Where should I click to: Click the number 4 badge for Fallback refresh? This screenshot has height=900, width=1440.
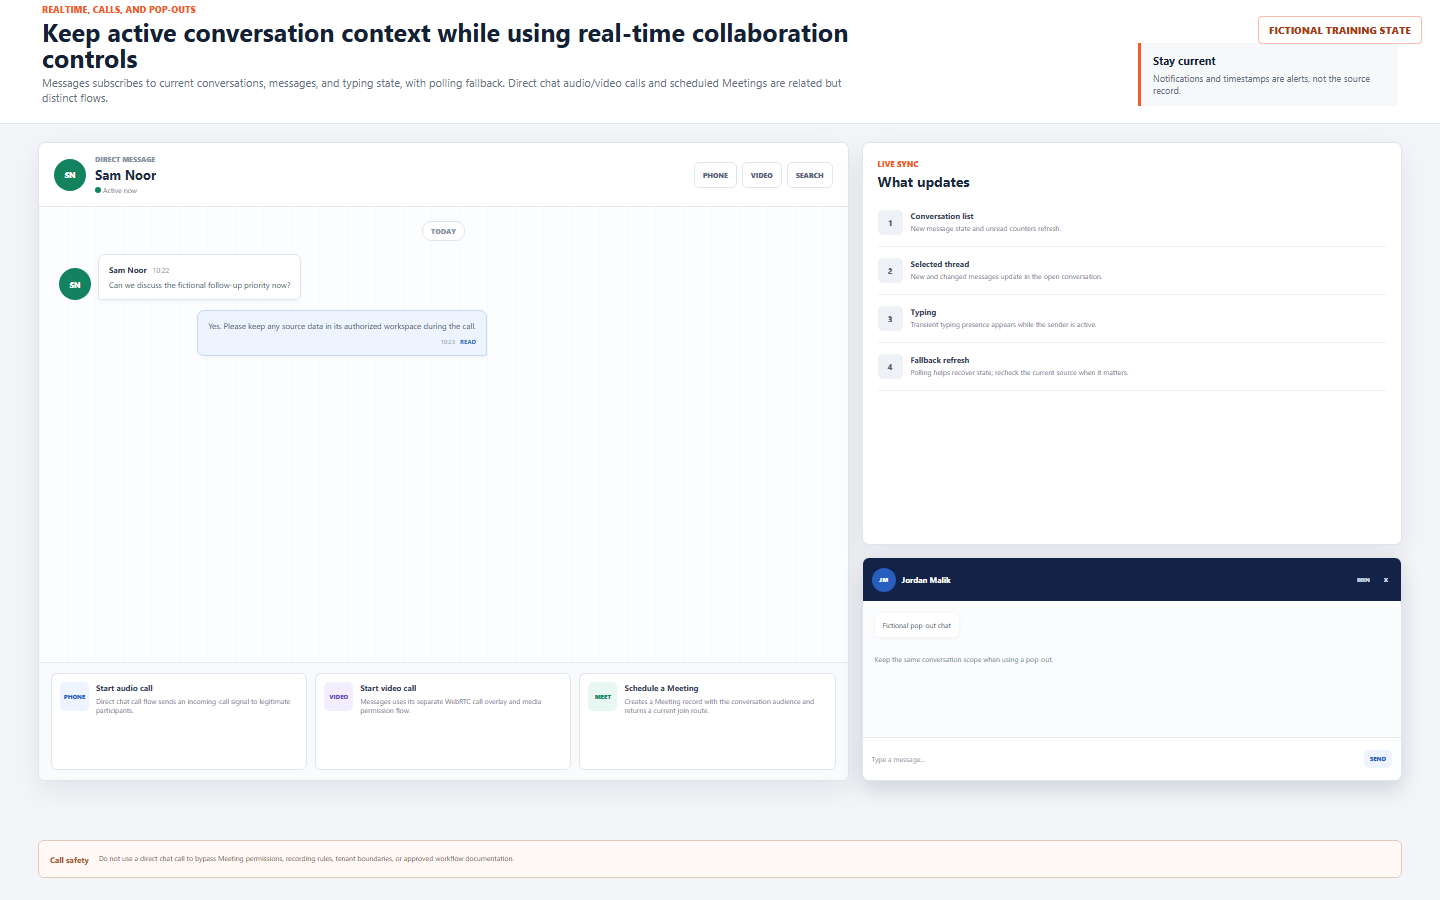(x=890, y=367)
